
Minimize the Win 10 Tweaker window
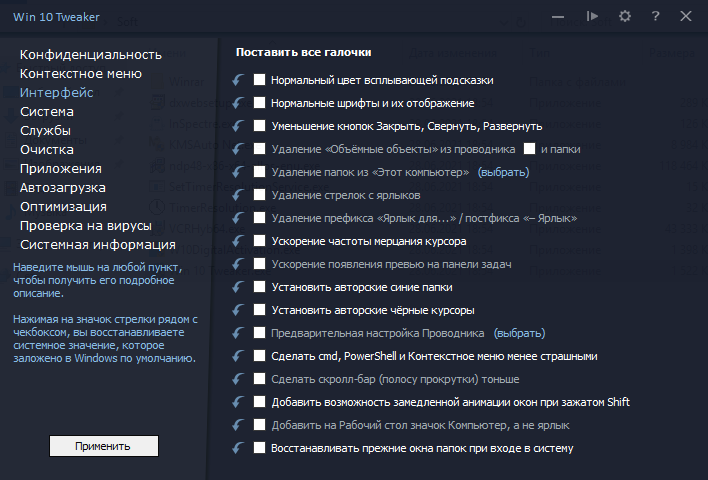click(558, 17)
